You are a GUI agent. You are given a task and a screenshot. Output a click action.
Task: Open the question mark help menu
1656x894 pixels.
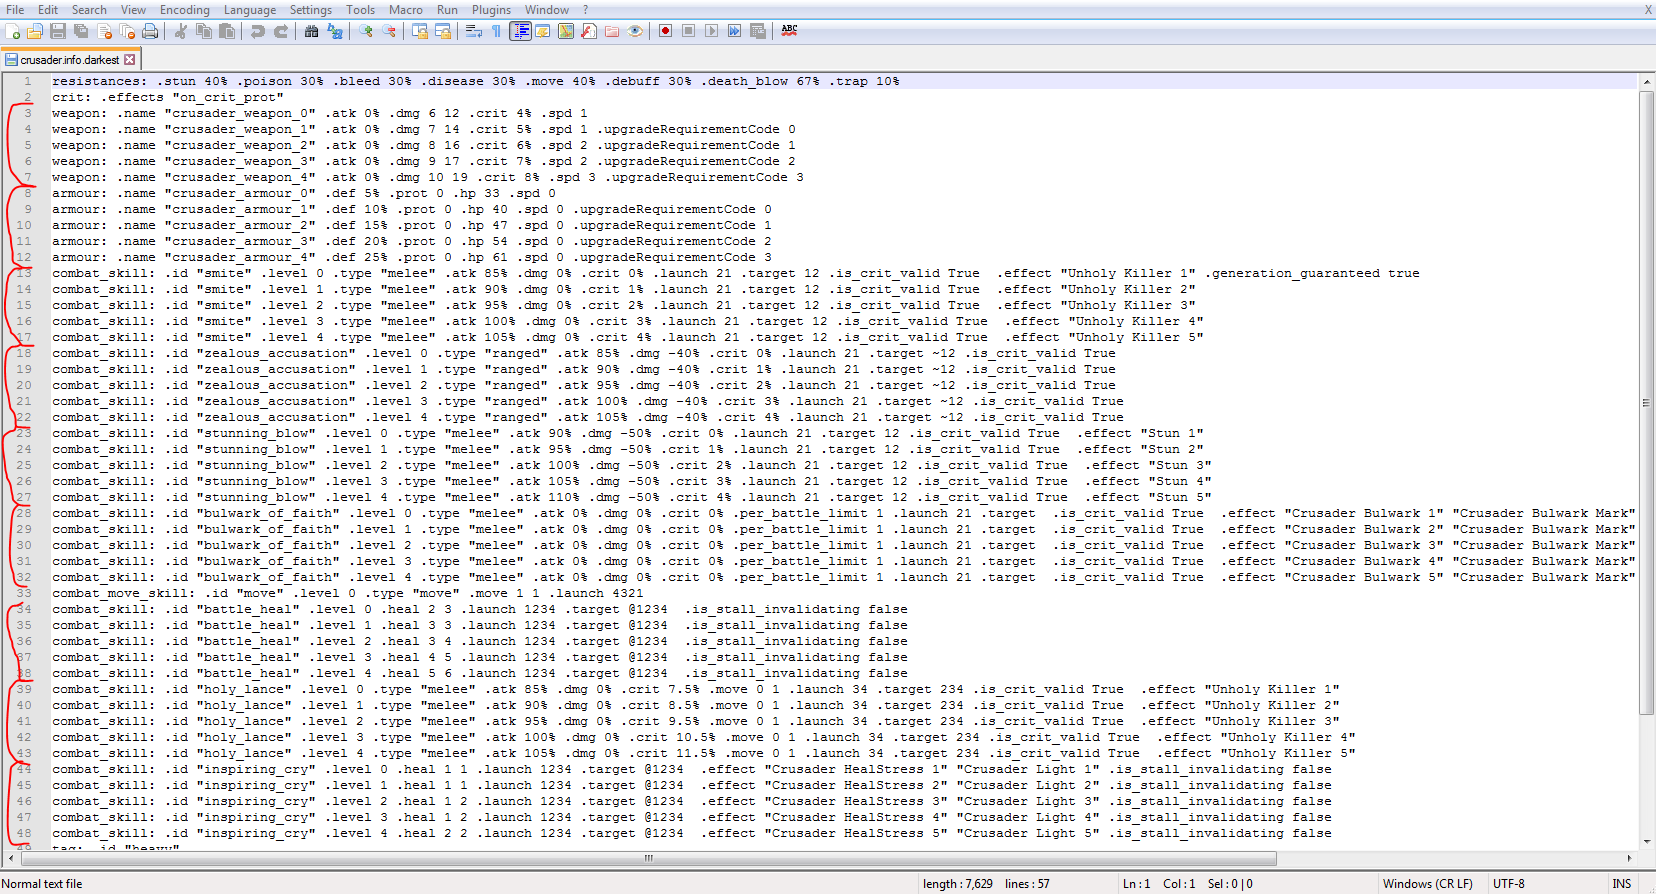[586, 10]
